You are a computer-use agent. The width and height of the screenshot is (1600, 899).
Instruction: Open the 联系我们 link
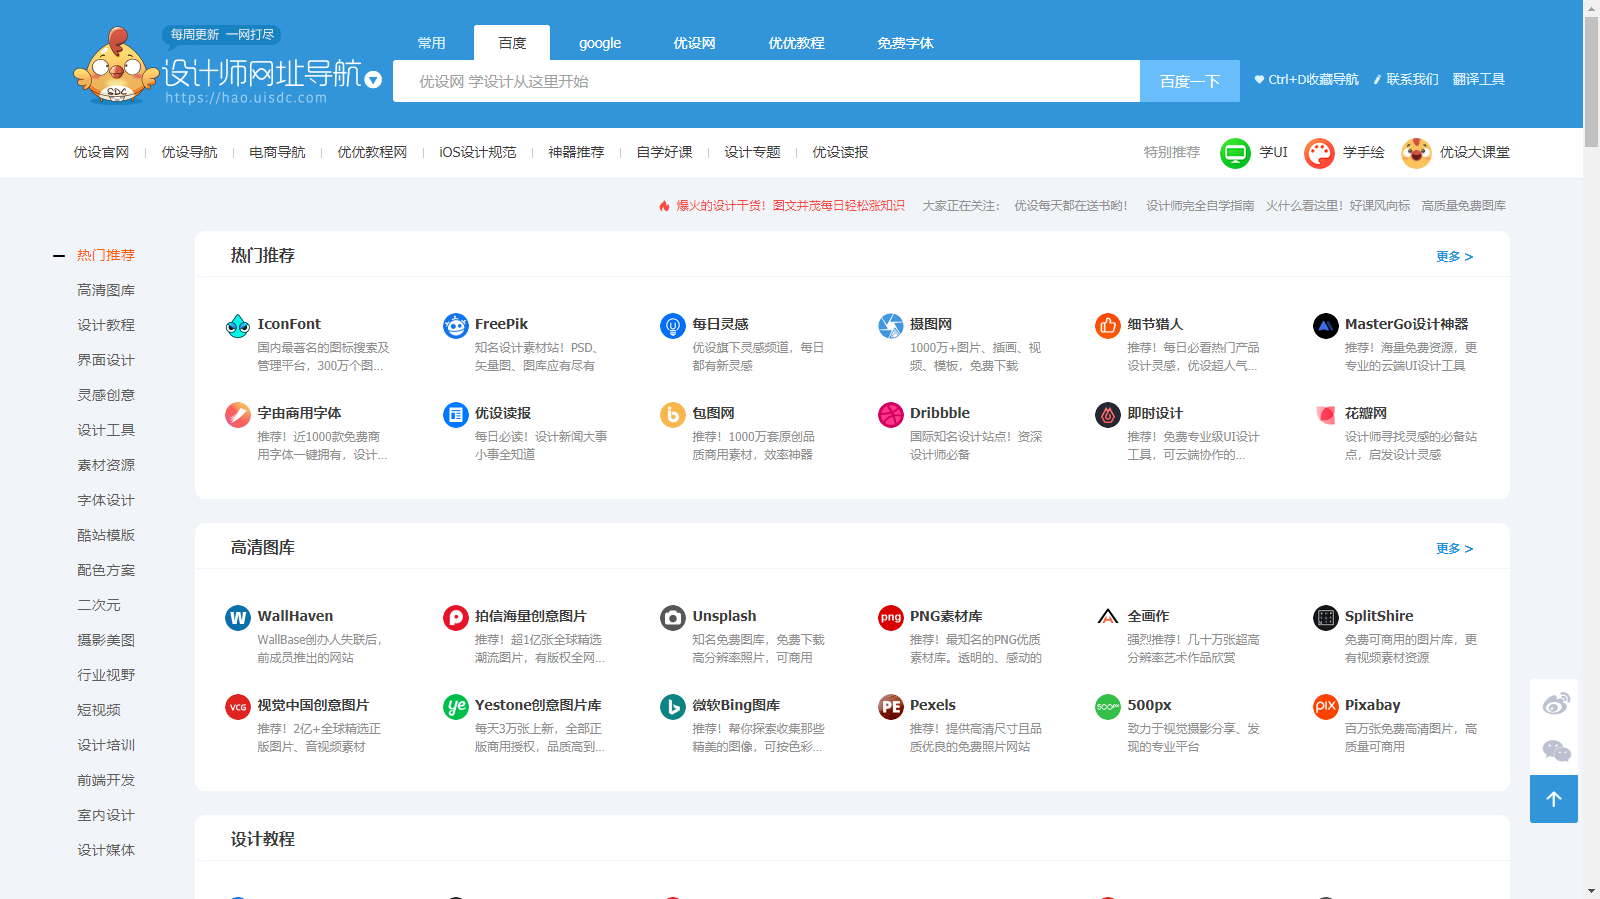tap(1406, 79)
